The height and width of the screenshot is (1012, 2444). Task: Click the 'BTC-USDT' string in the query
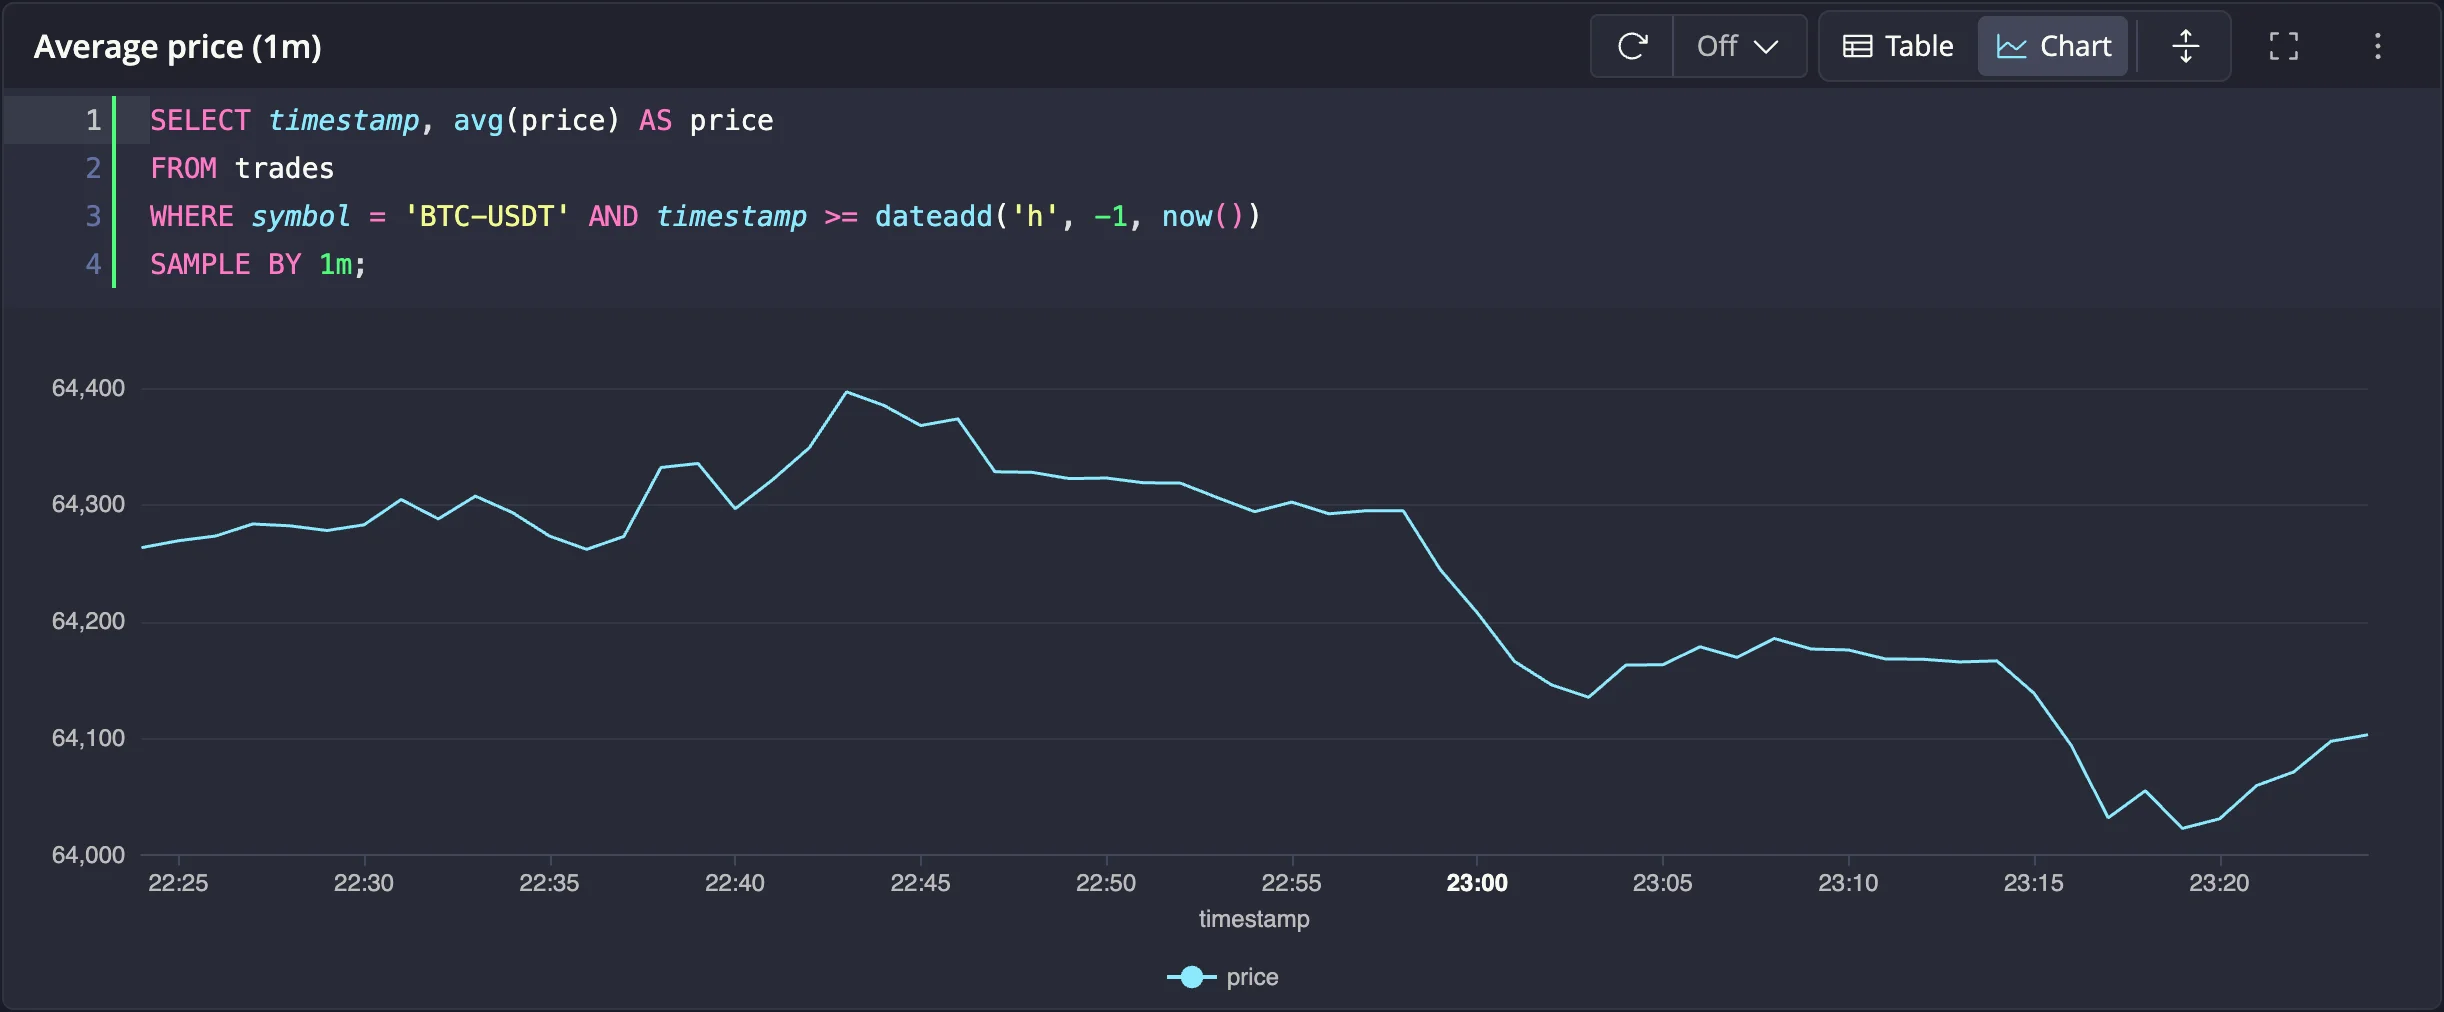[x=487, y=216]
